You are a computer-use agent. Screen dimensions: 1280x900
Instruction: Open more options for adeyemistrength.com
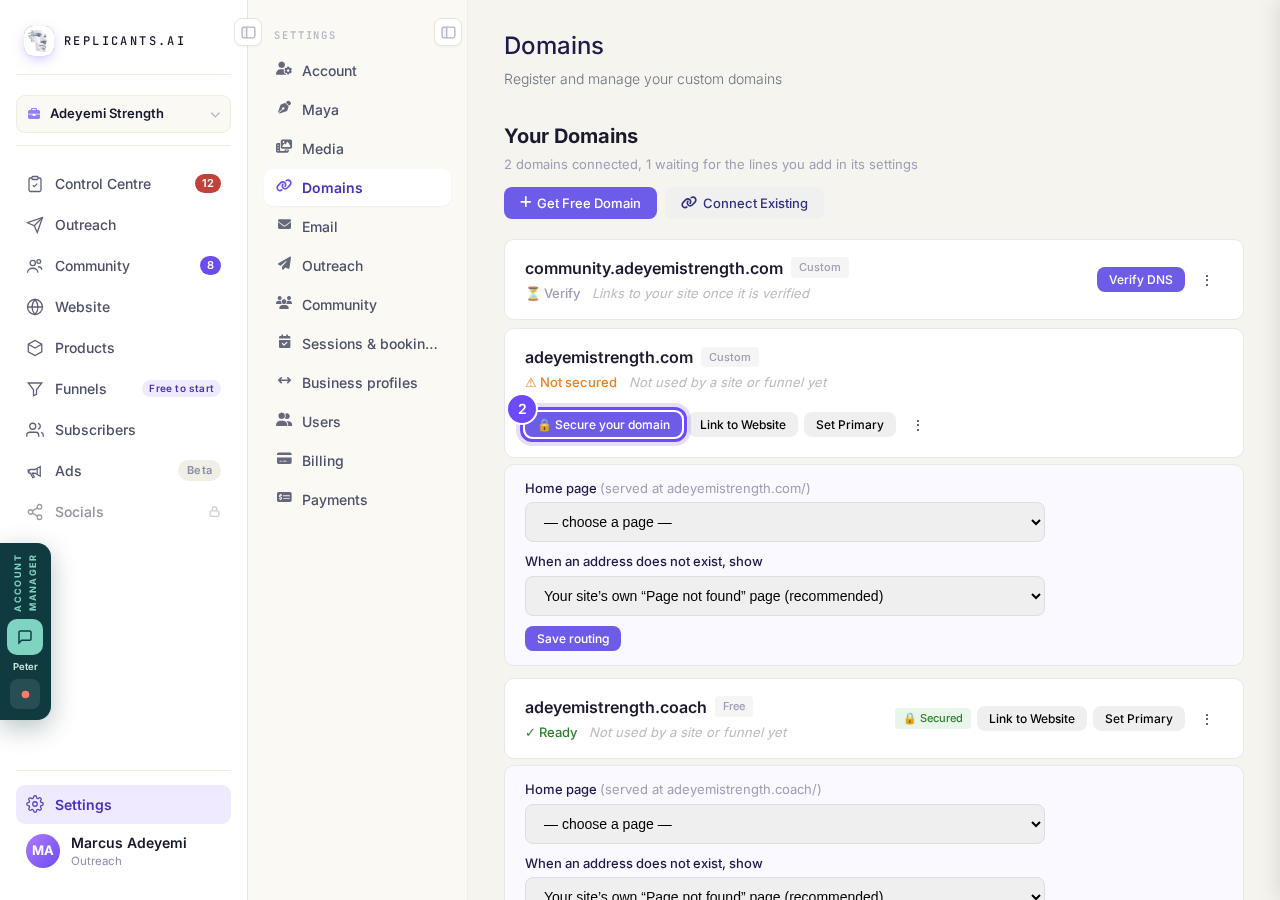point(918,425)
